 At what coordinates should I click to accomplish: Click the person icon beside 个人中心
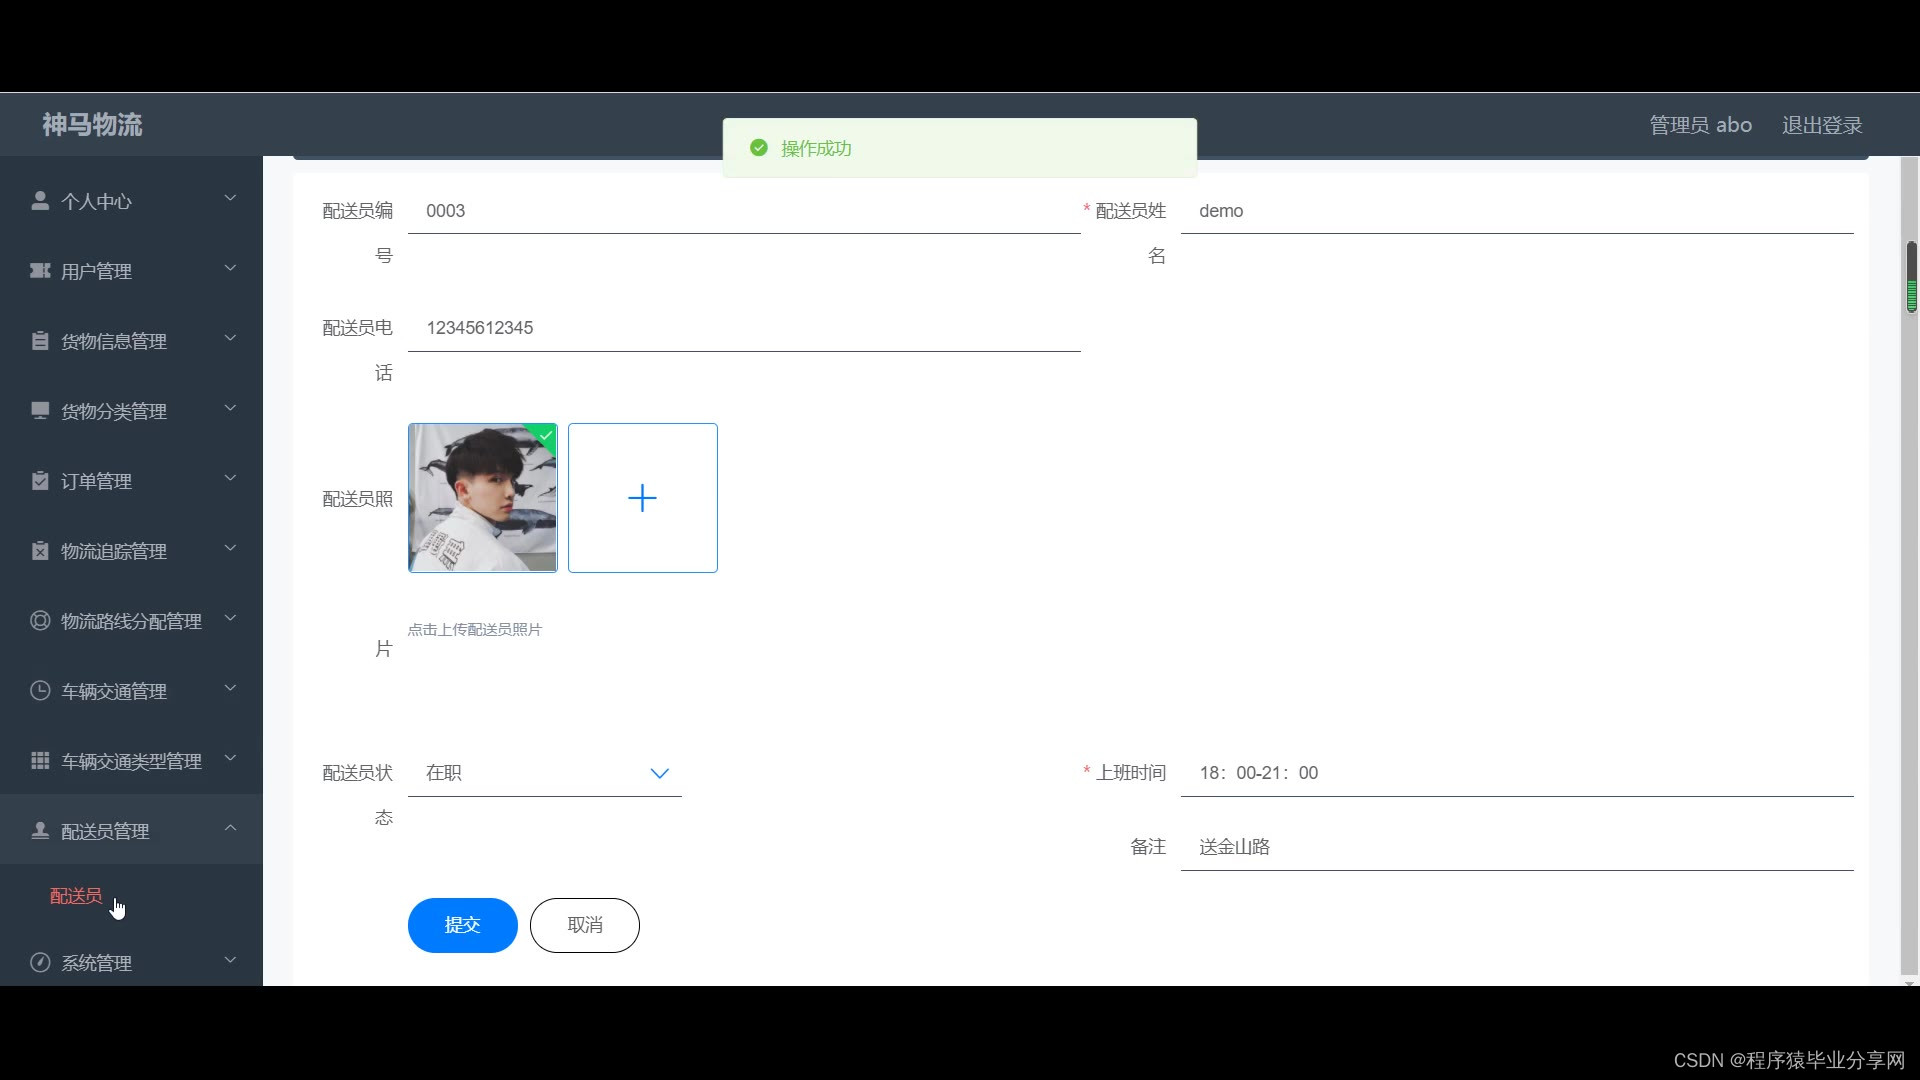tap(40, 201)
